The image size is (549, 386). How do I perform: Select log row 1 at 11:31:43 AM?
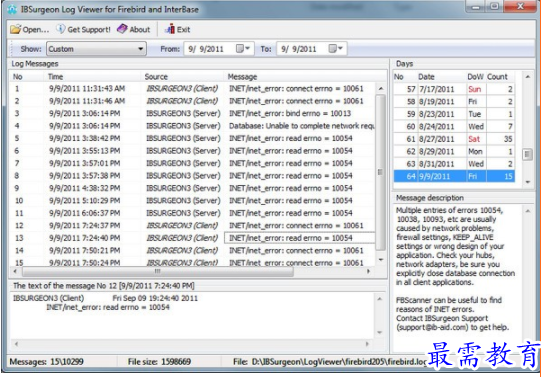[193, 89]
